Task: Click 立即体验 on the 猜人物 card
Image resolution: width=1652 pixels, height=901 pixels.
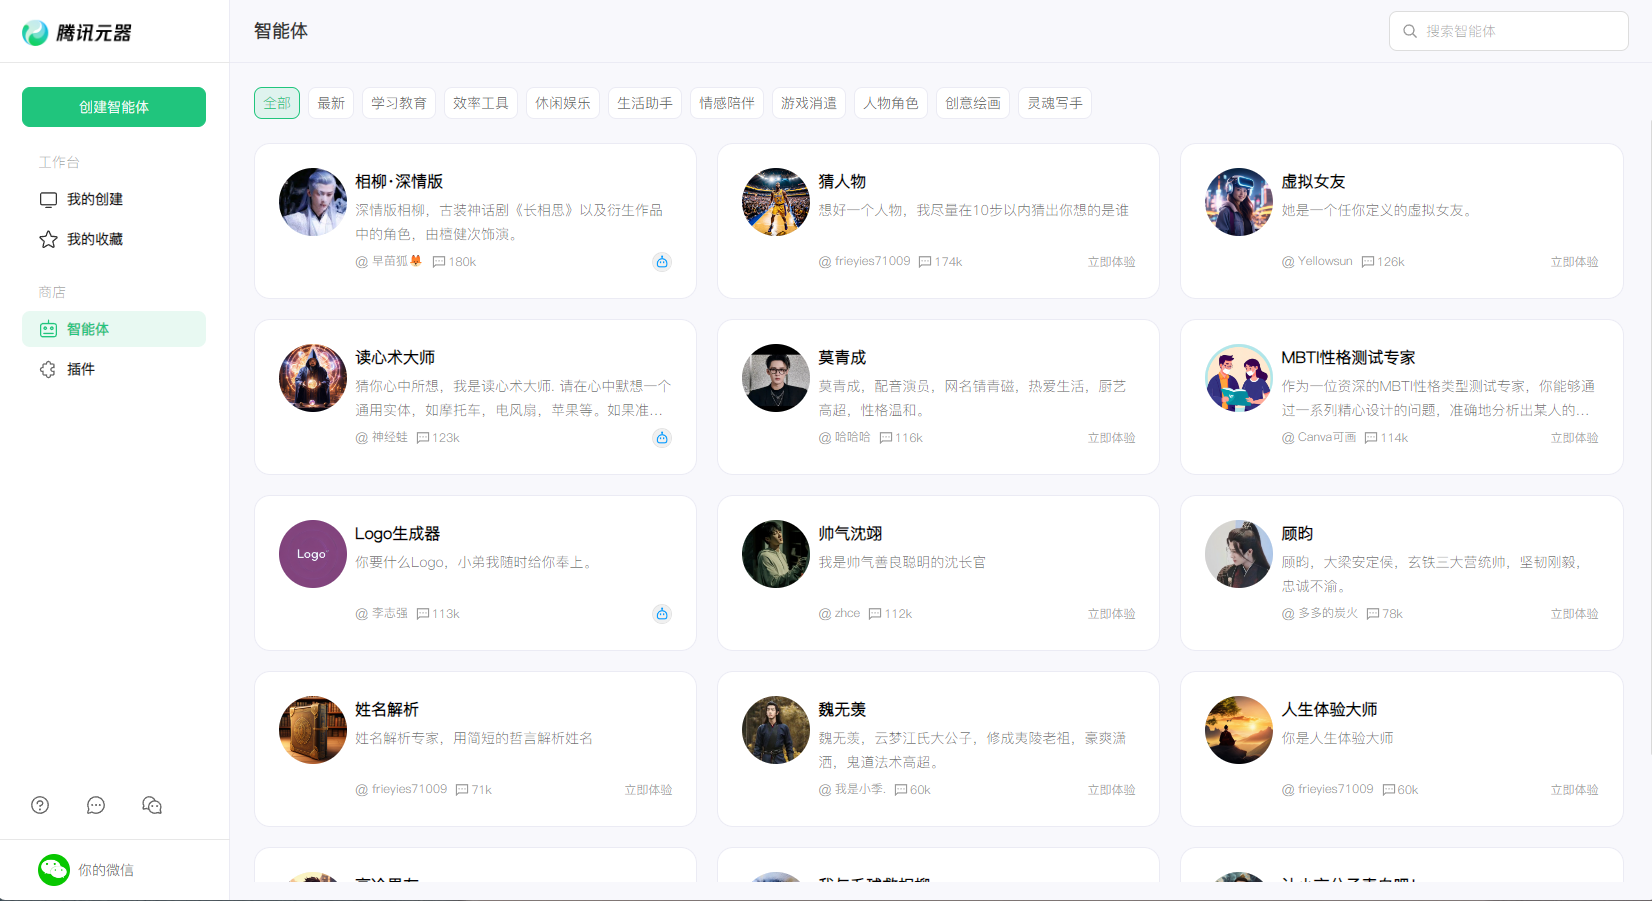Action: pyautogui.click(x=1111, y=262)
